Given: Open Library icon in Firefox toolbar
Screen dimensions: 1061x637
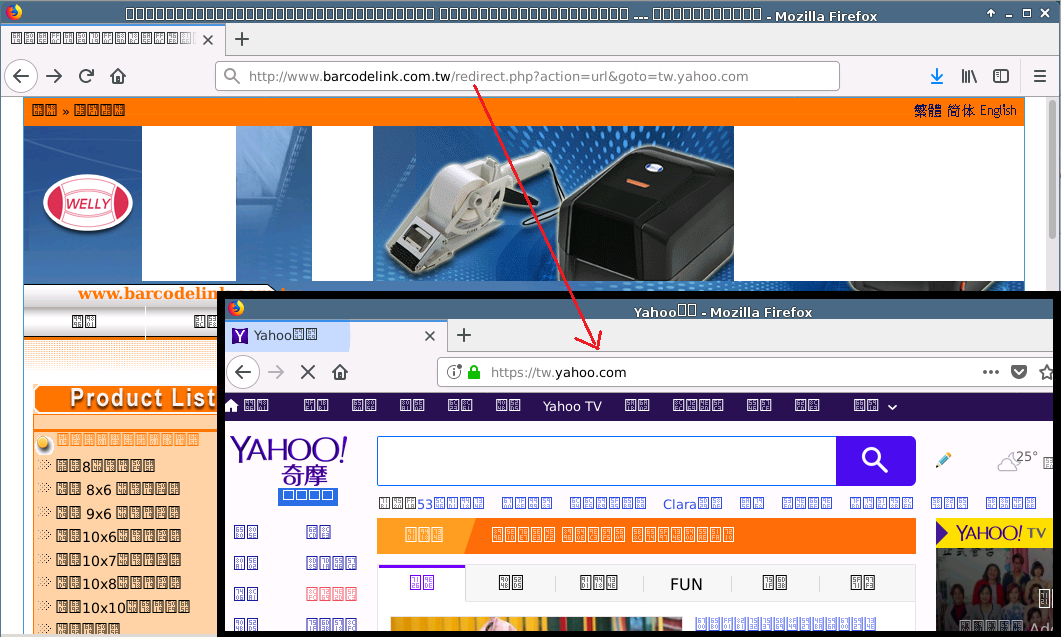Looking at the screenshot, I should (969, 76).
